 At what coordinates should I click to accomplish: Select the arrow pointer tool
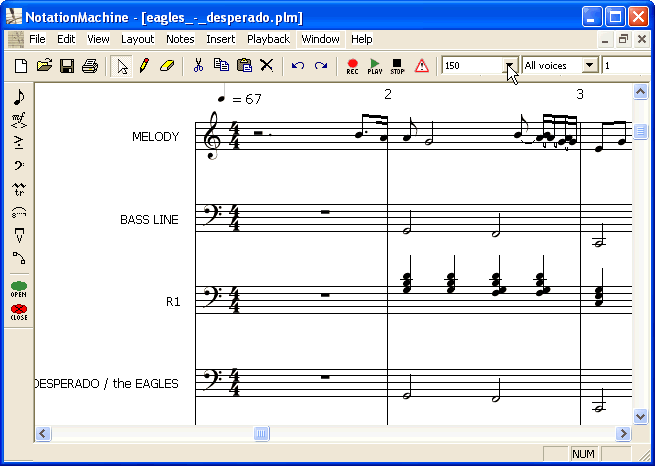click(122, 66)
